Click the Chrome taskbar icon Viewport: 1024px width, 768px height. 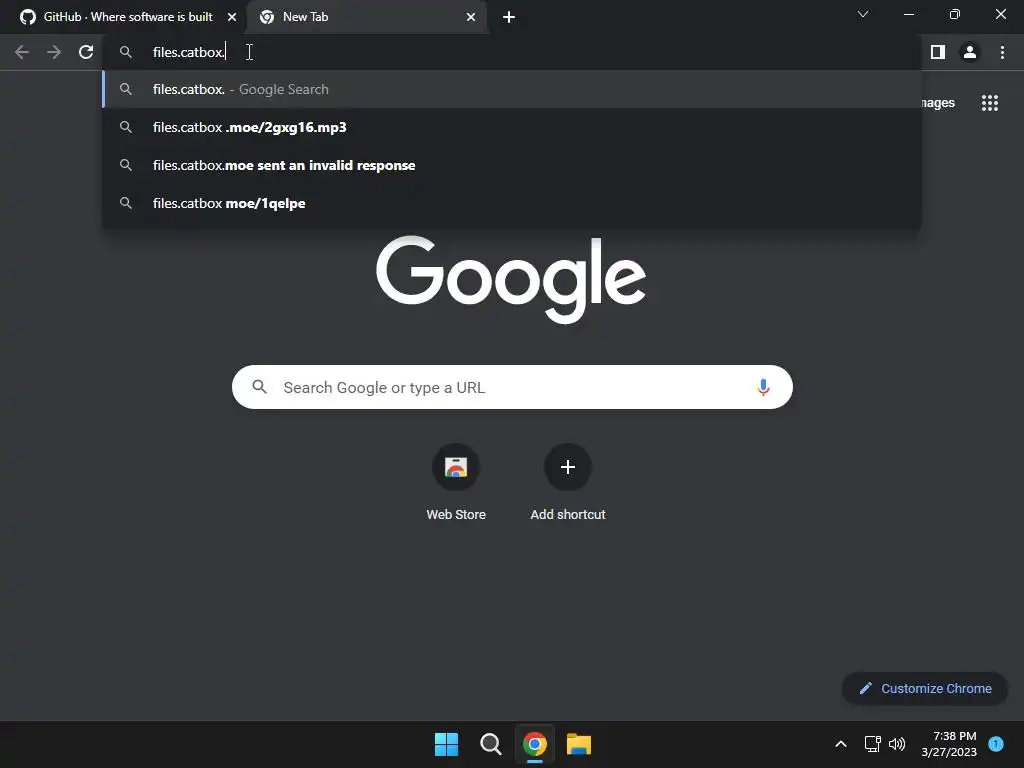pyautogui.click(x=535, y=744)
